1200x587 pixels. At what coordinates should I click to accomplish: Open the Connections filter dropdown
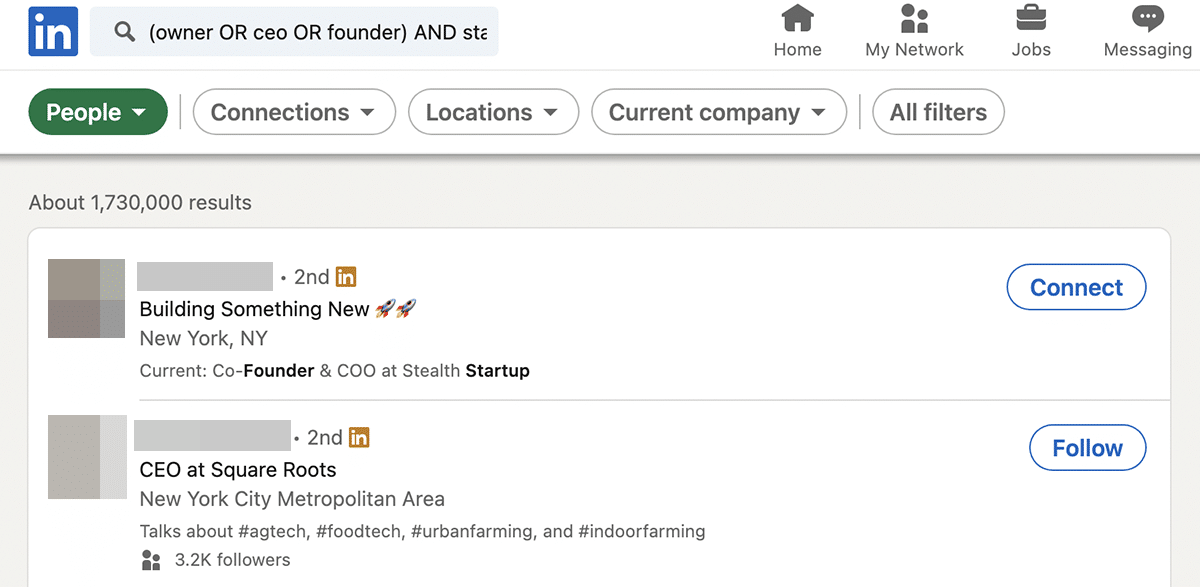coord(294,112)
